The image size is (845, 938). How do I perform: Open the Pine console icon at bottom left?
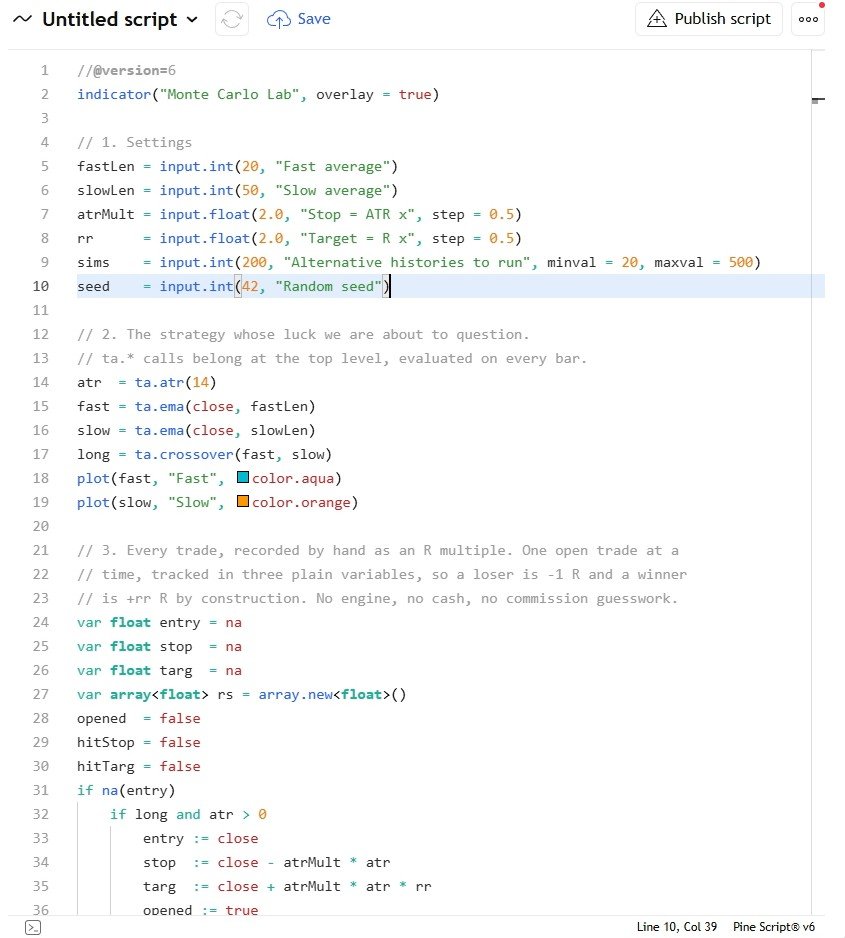pos(33,928)
